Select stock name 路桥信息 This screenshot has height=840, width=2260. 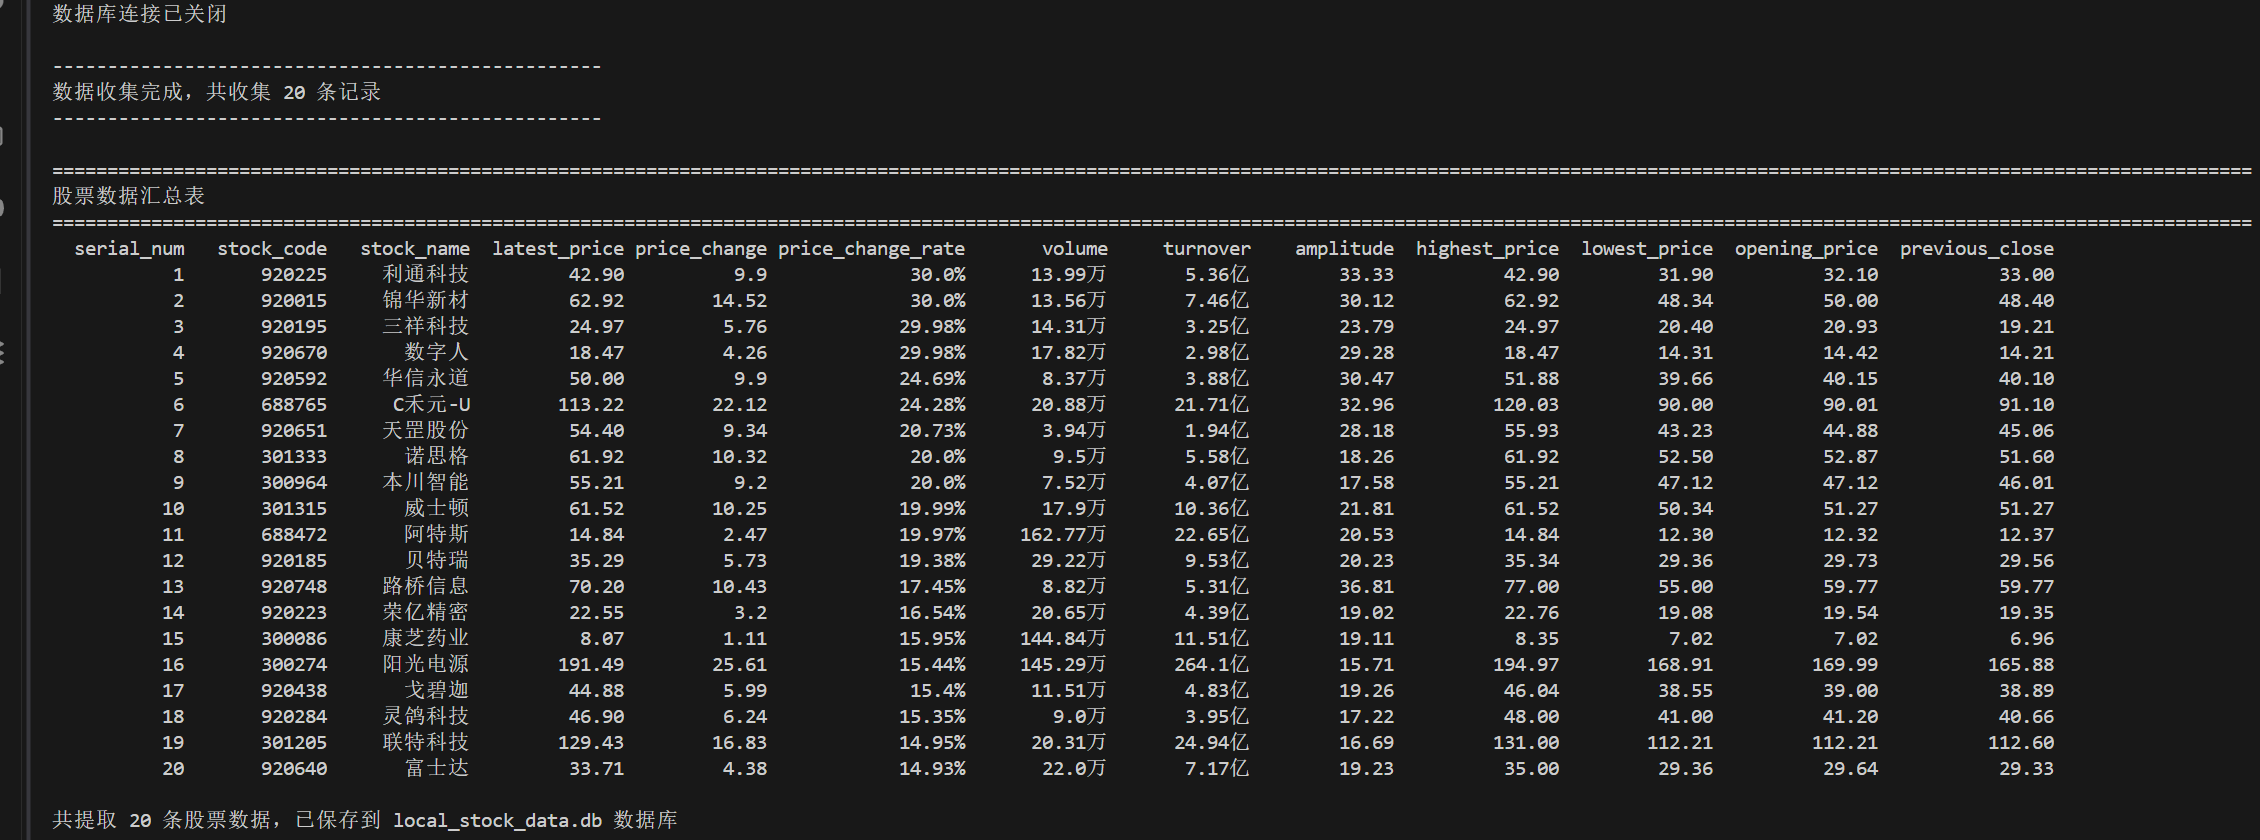click(x=425, y=586)
